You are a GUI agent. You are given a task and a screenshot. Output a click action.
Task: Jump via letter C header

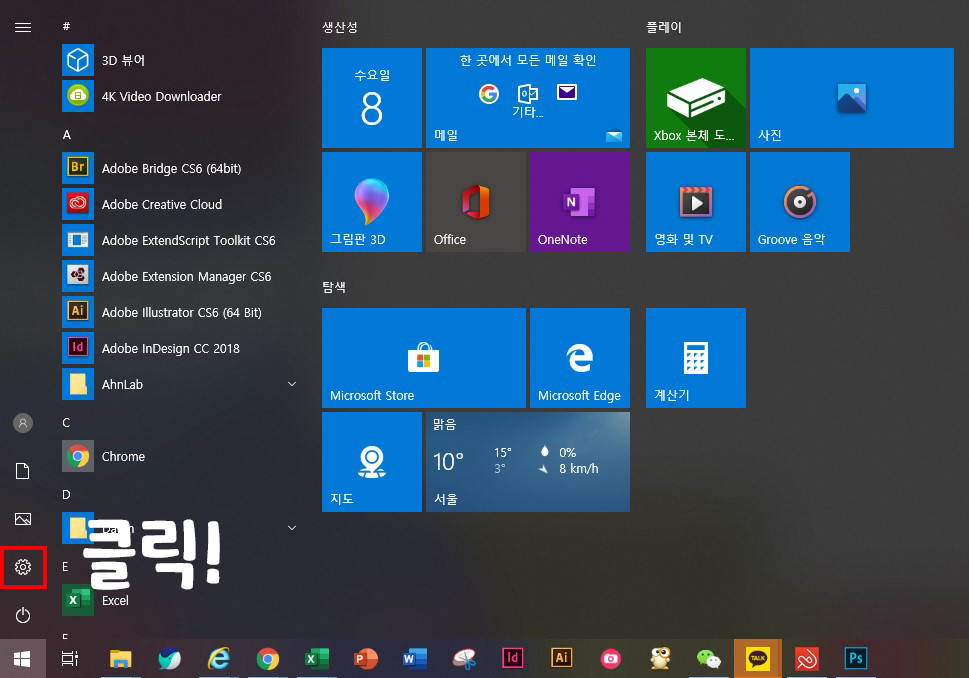tap(66, 423)
